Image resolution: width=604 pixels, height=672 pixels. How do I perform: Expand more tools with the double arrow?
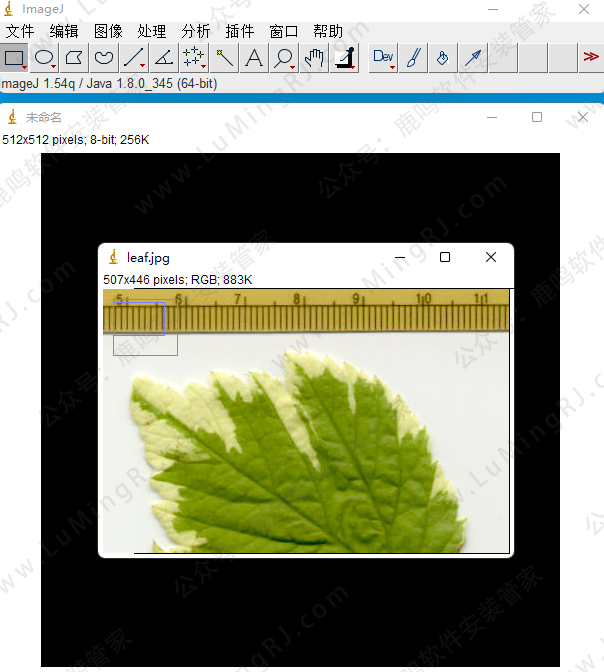pyautogui.click(x=590, y=58)
